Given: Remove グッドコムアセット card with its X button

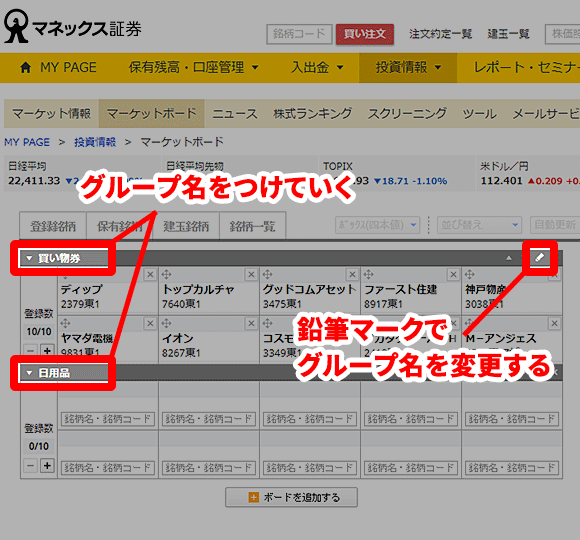Looking at the screenshot, I should point(353,274).
